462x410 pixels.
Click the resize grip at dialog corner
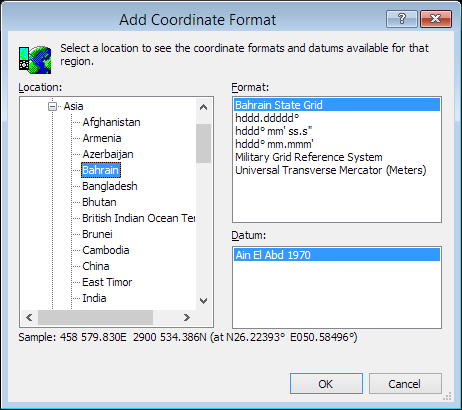click(447, 396)
